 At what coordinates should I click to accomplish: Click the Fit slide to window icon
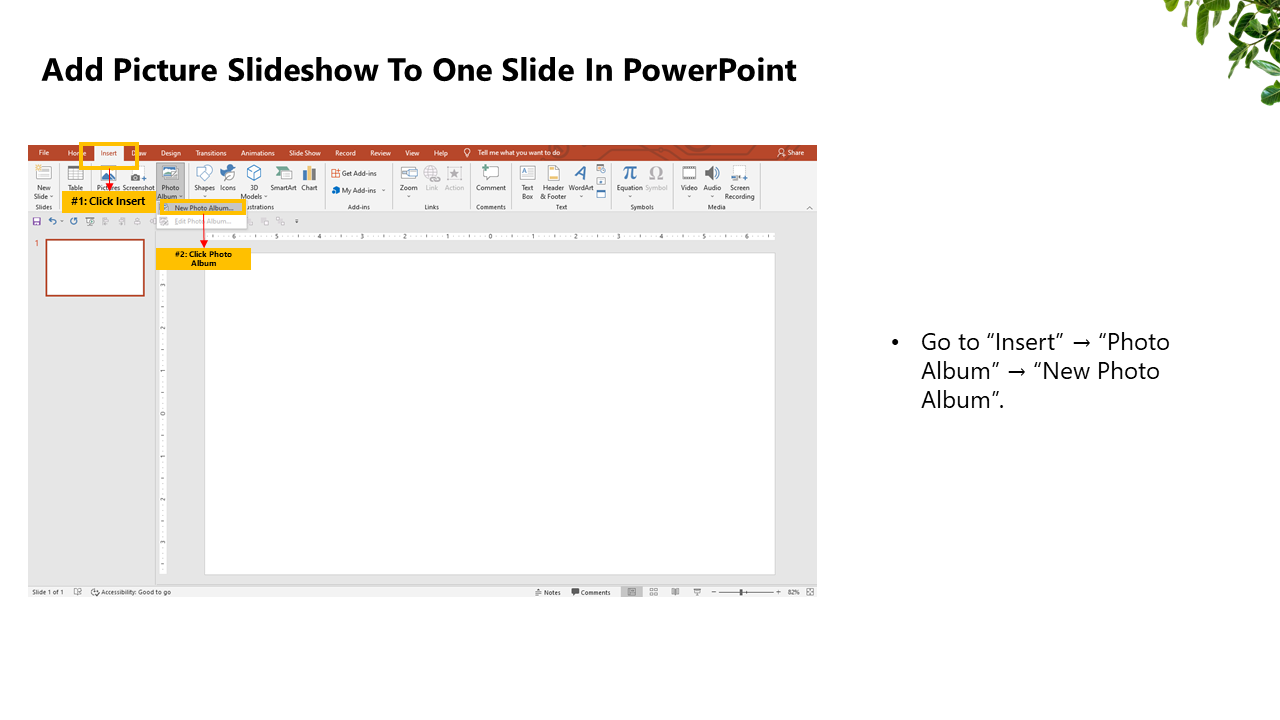[810, 592]
